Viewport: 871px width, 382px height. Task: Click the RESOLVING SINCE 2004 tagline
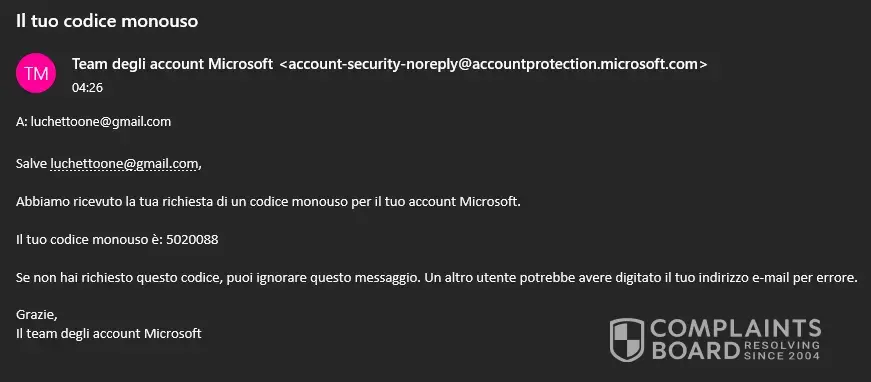(782, 350)
